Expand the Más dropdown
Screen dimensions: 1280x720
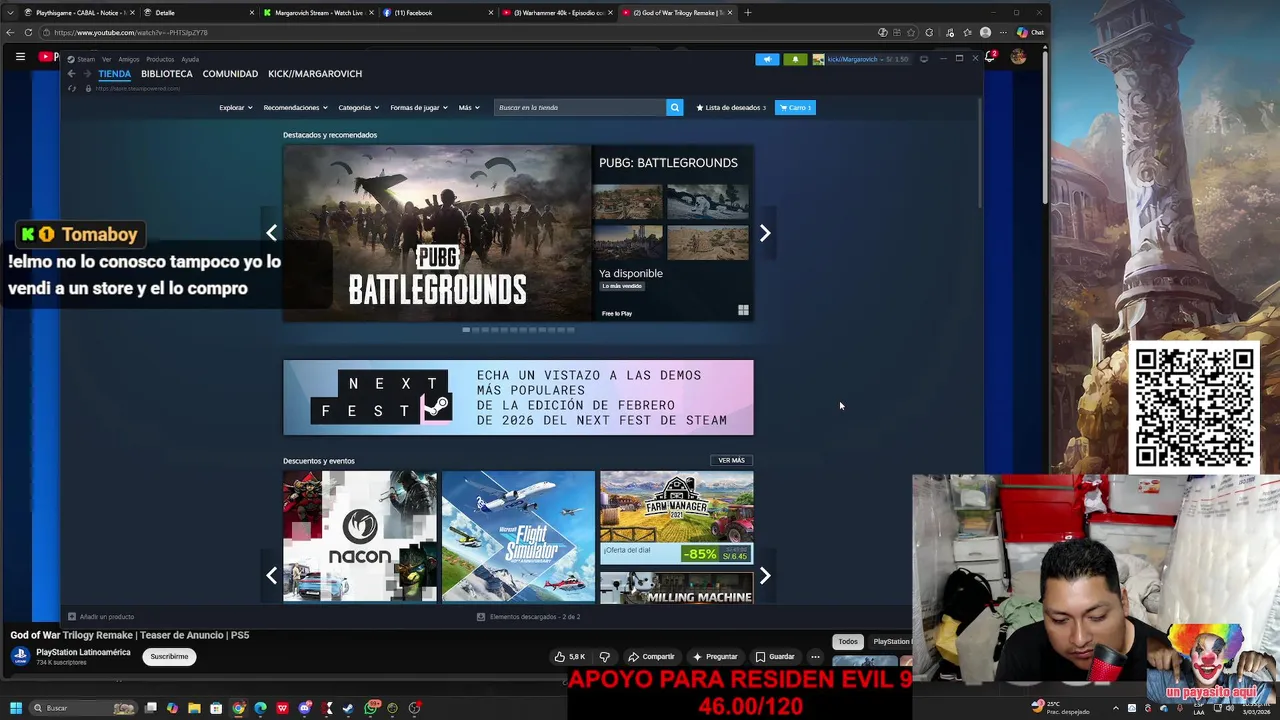point(469,107)
